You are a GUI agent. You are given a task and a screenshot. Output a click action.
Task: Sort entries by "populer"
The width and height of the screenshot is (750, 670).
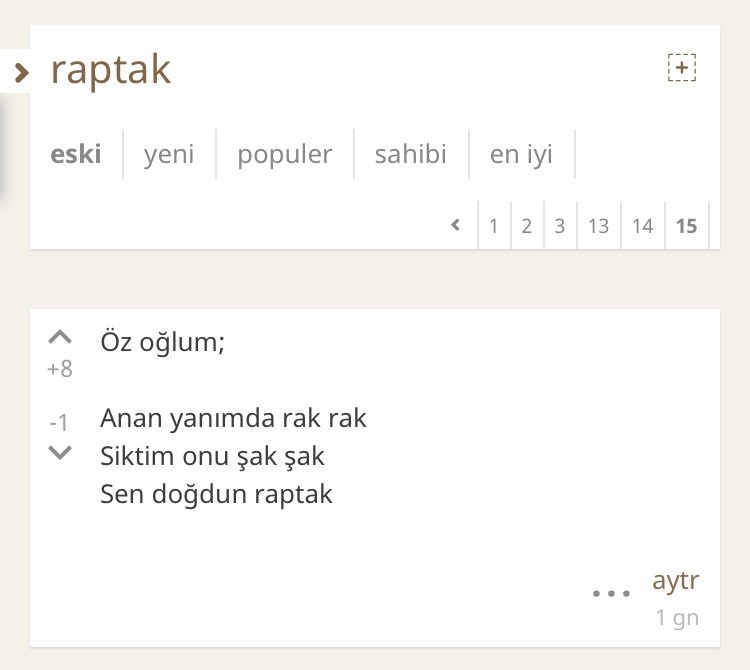pyautogui.click(x=284, y=155)
